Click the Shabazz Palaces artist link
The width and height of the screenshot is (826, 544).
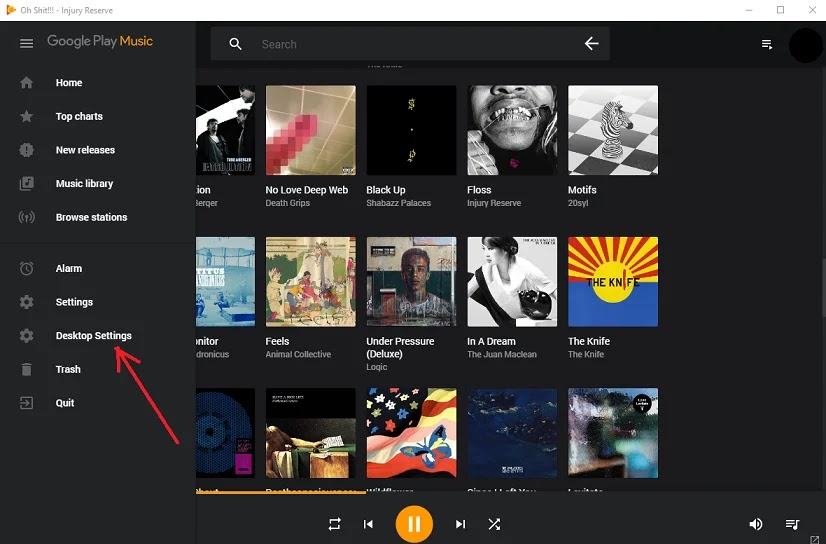(398, 203)
